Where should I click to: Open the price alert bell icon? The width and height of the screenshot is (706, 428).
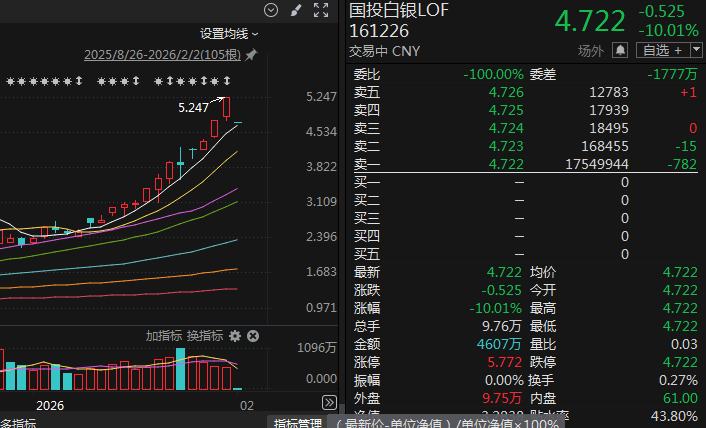tap(620, 50)
